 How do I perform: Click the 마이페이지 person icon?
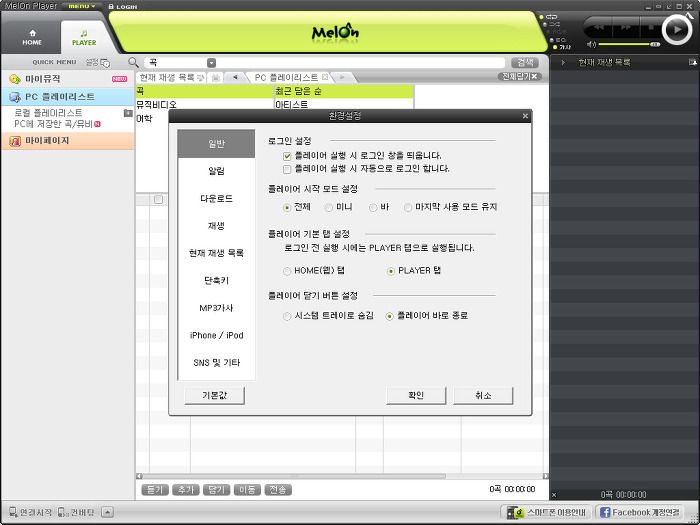click(15, 142)
